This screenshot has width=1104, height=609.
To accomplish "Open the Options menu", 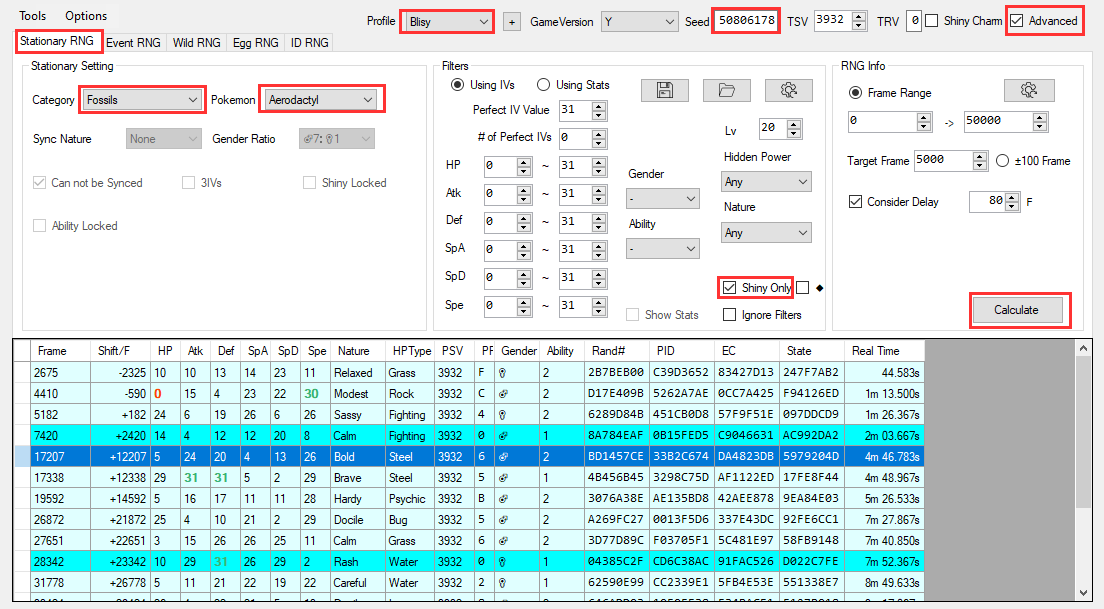I will click(x=86, y=15).
